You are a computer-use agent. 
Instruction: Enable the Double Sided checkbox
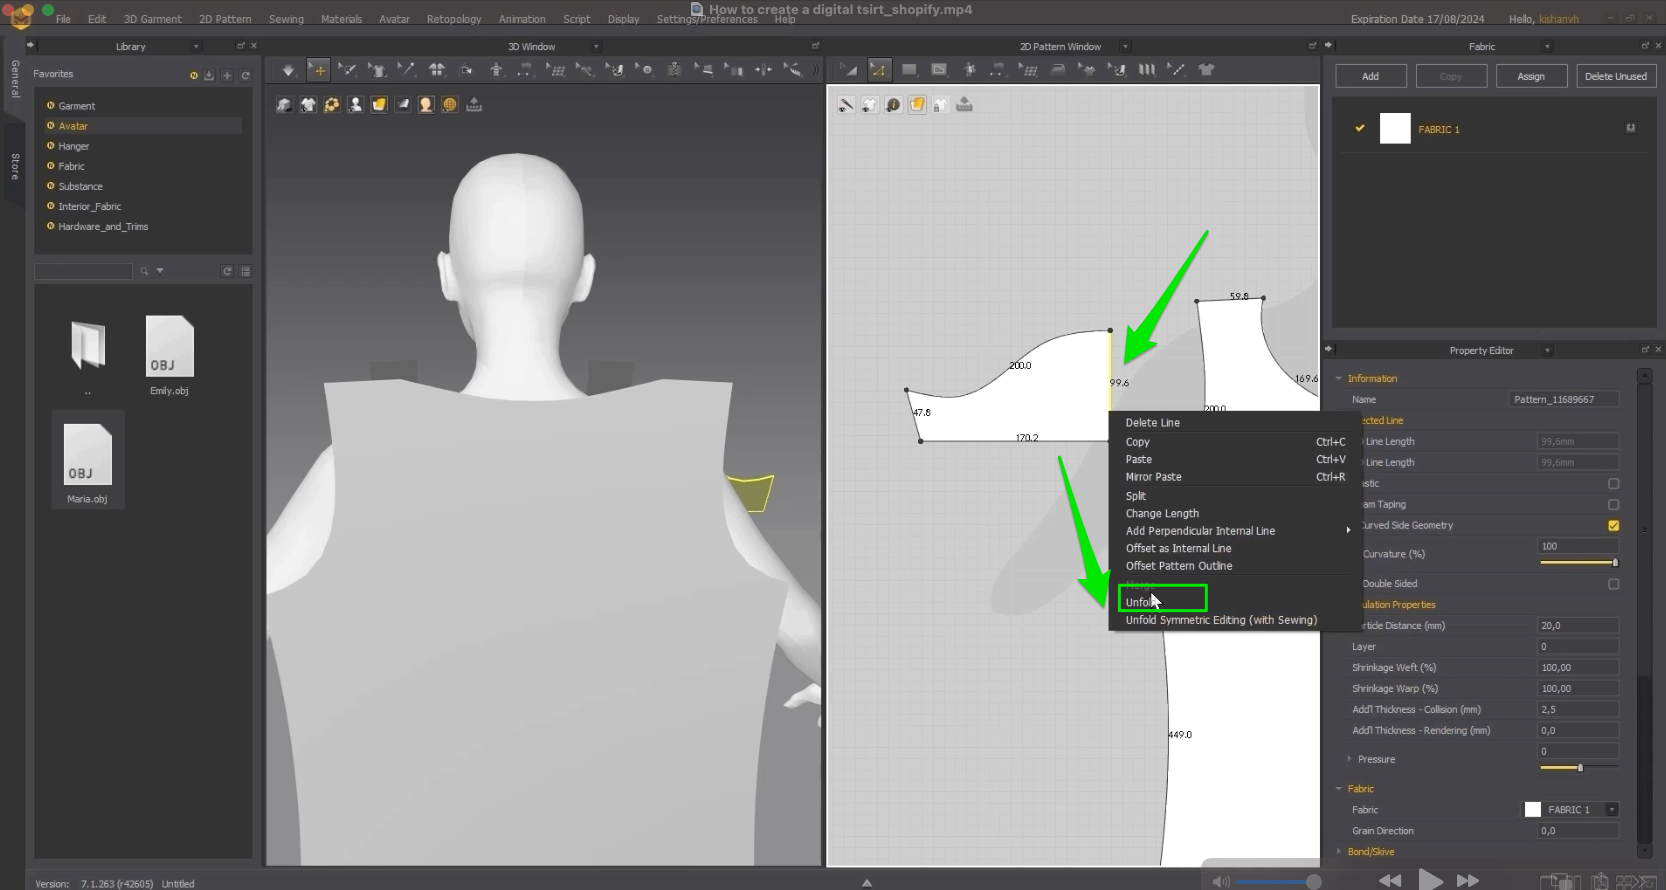[x=1613, y=584]
